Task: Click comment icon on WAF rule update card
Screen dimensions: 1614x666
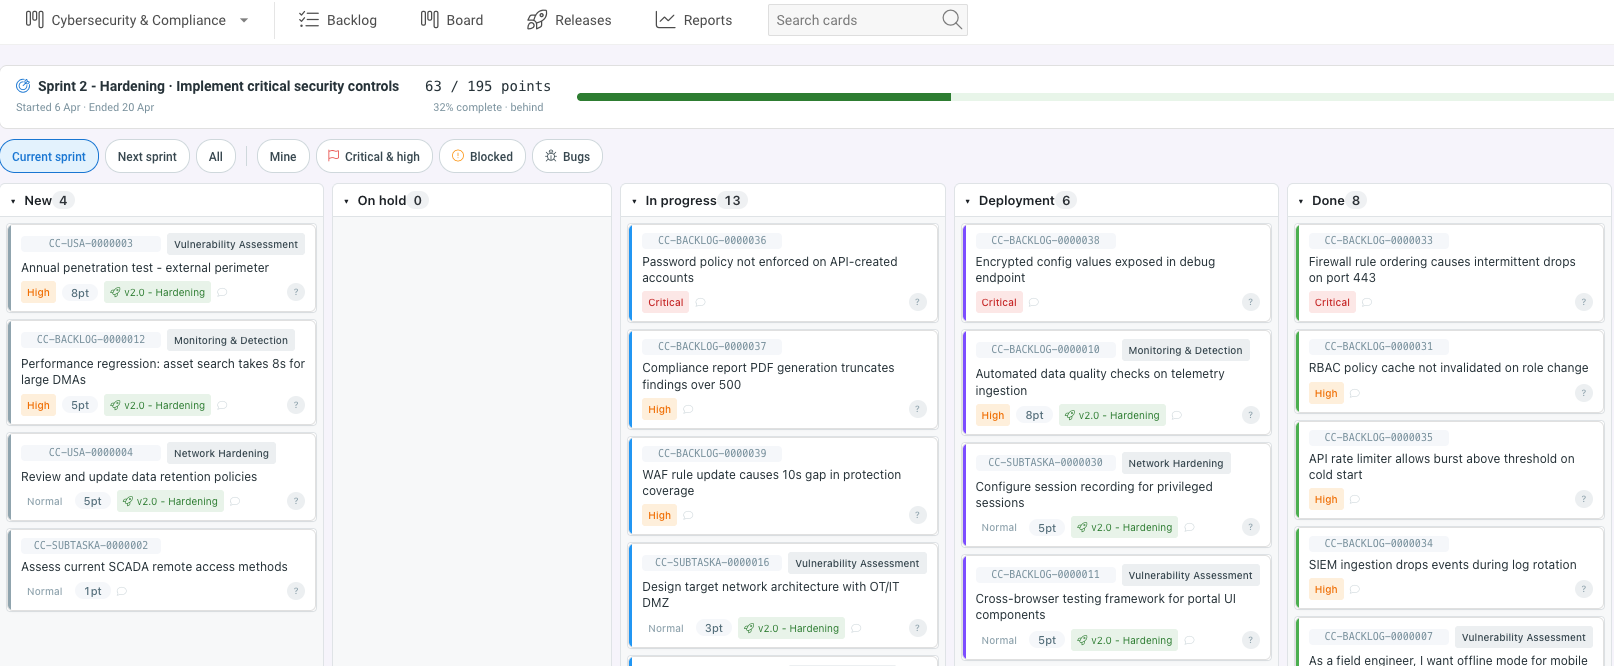Action: point(688,516)
